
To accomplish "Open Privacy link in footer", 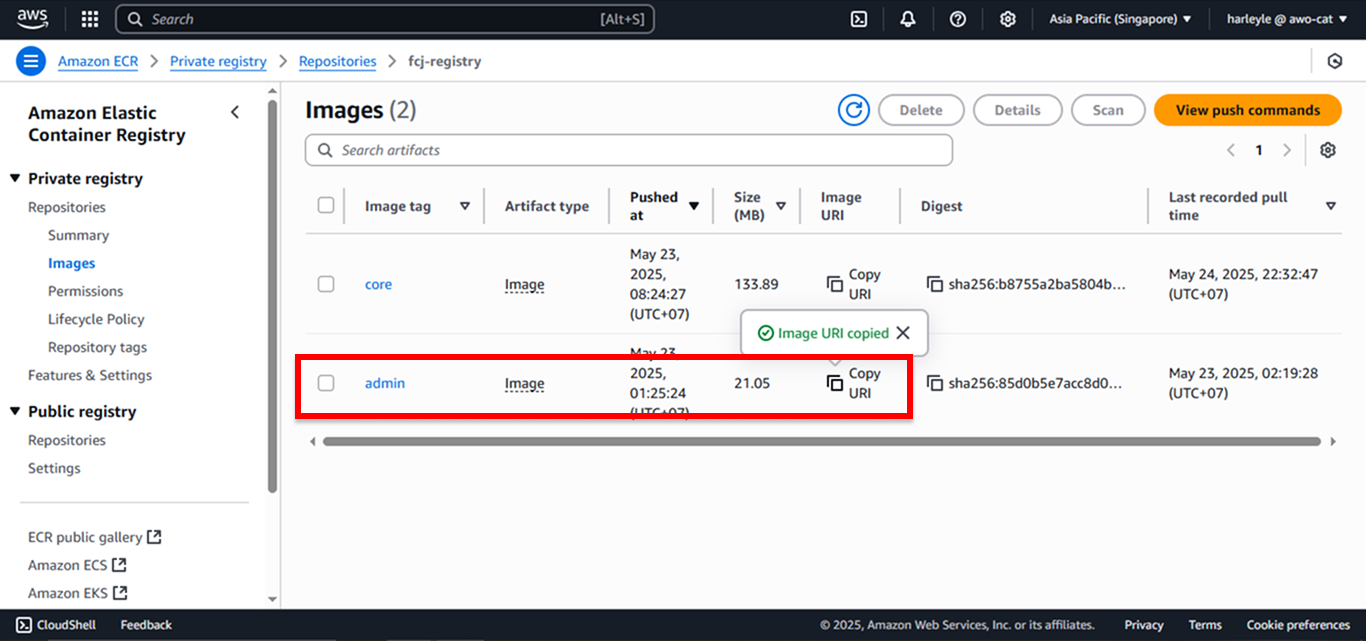I will click(x=1144, y=625).
